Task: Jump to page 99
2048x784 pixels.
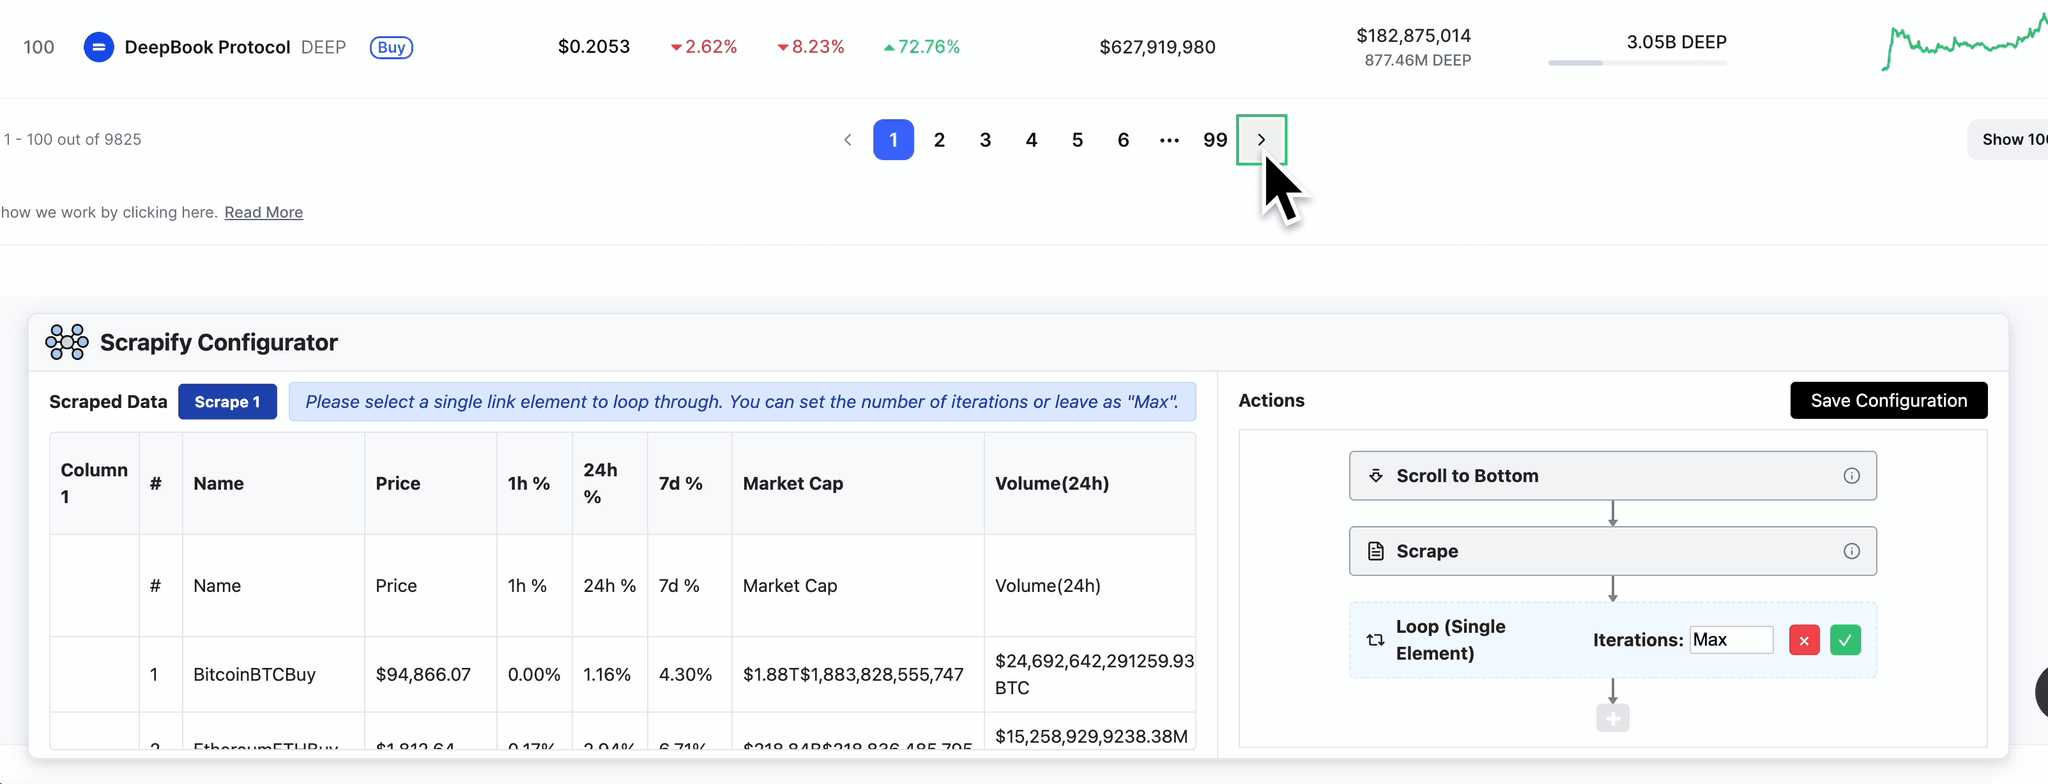Action: pyautogui.click(x=1215, y=140)
